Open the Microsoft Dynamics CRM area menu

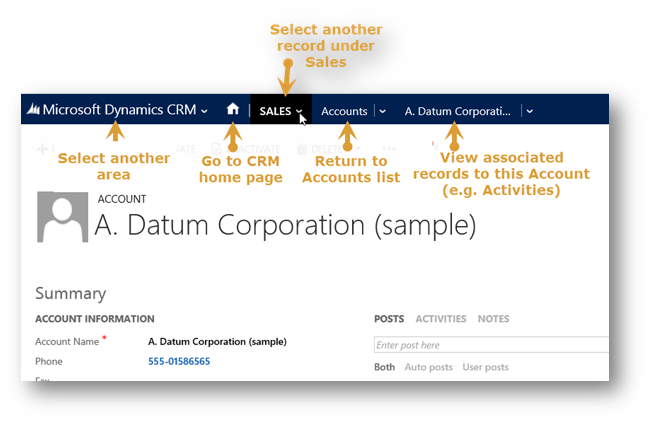tap(125, 110)
